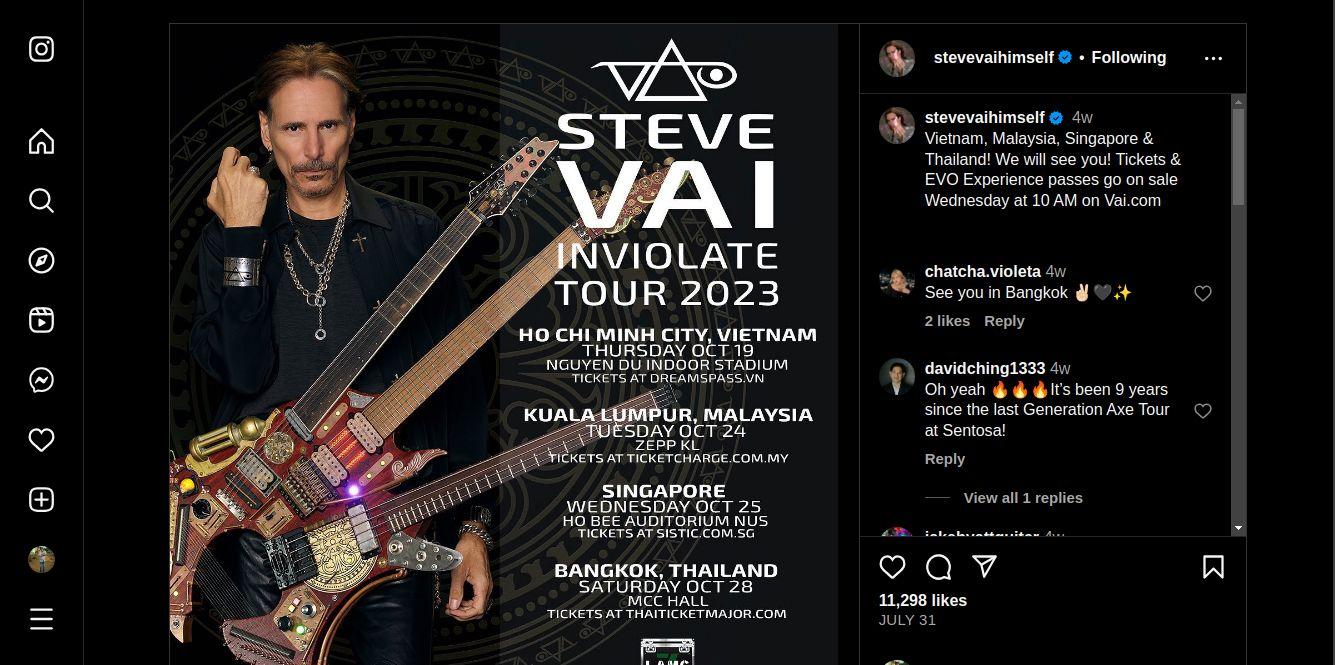Screen dimensions: 1335x665
Task: Like davidching1333's comment
Action: click(1203, 411)
